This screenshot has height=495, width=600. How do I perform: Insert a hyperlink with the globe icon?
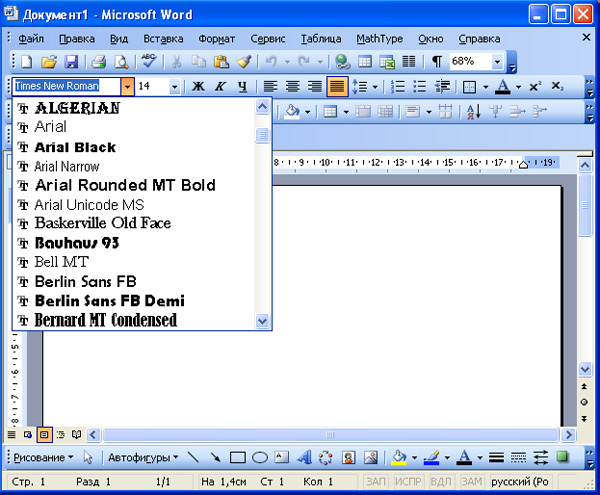[x=342, y=62]
